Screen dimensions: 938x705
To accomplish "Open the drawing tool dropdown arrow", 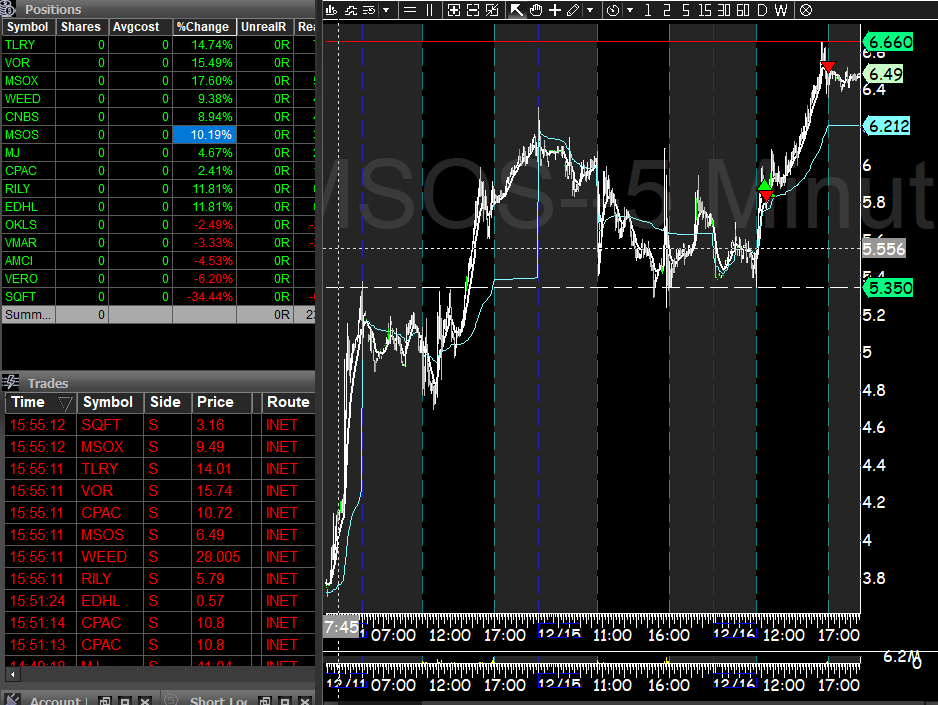I will [x=590, y=10].
